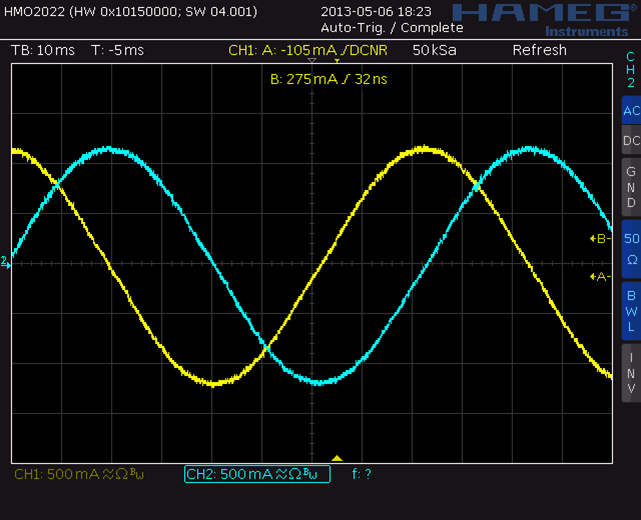Image resolution: width=641 pixels, height=520 pixels.
Task: Click the f: ? frequency readout
Action: tap(362, 474)
